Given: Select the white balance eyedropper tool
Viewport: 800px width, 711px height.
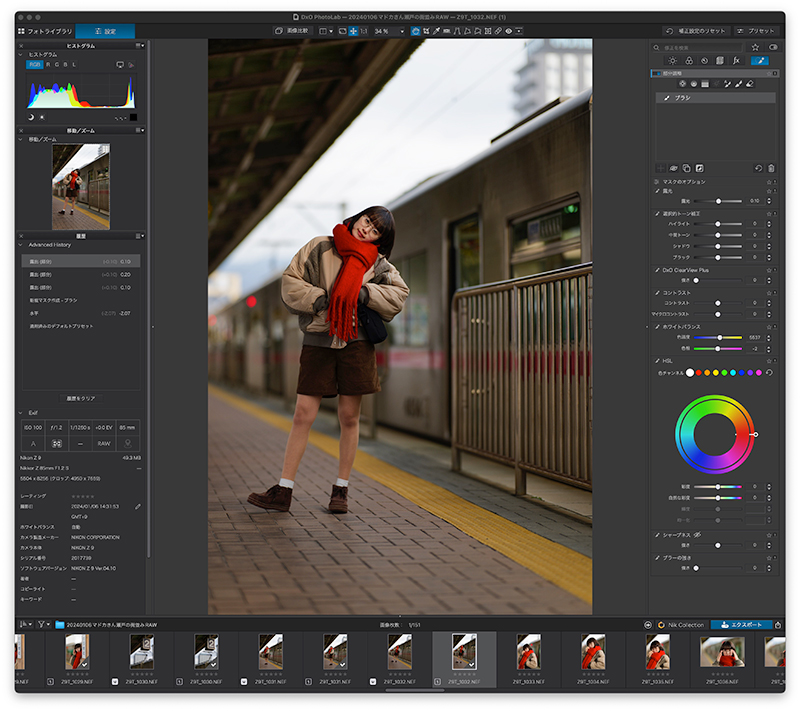Looking at the screenshot, I should tap(436, 31).
